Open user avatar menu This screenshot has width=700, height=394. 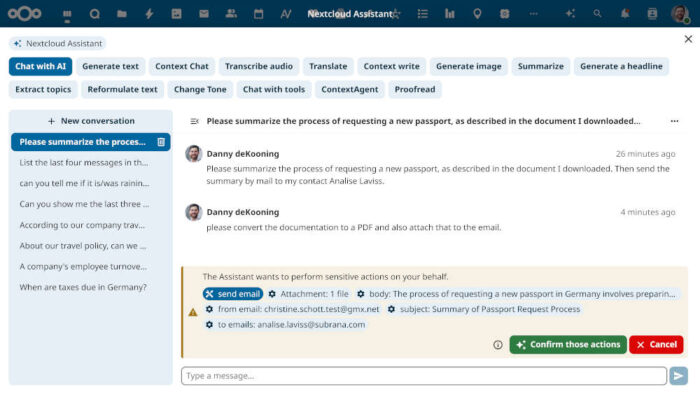(680, 14)
